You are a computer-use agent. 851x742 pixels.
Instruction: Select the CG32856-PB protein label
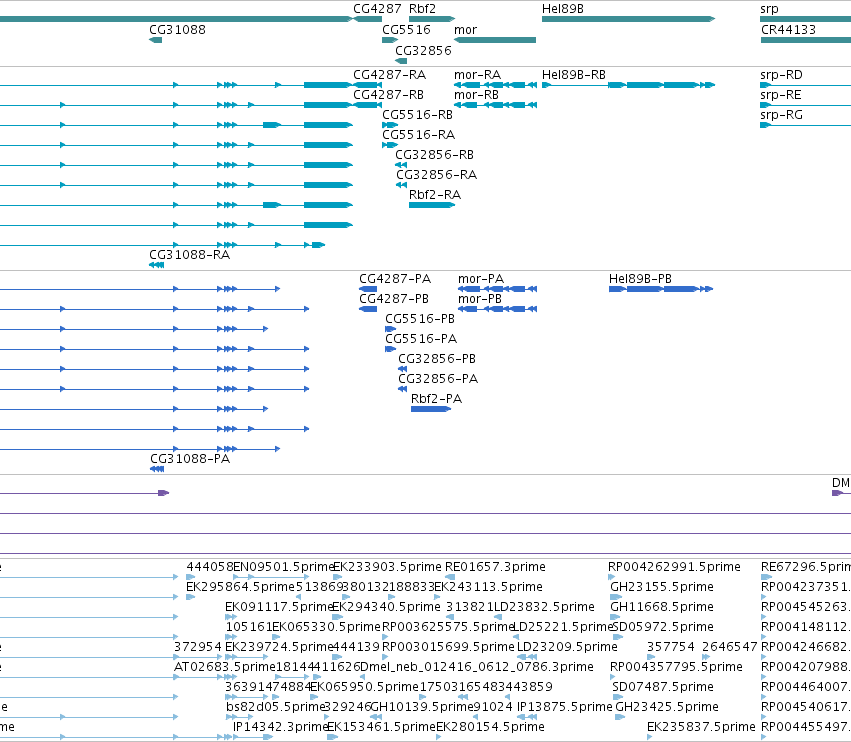[x=437, y=359]
